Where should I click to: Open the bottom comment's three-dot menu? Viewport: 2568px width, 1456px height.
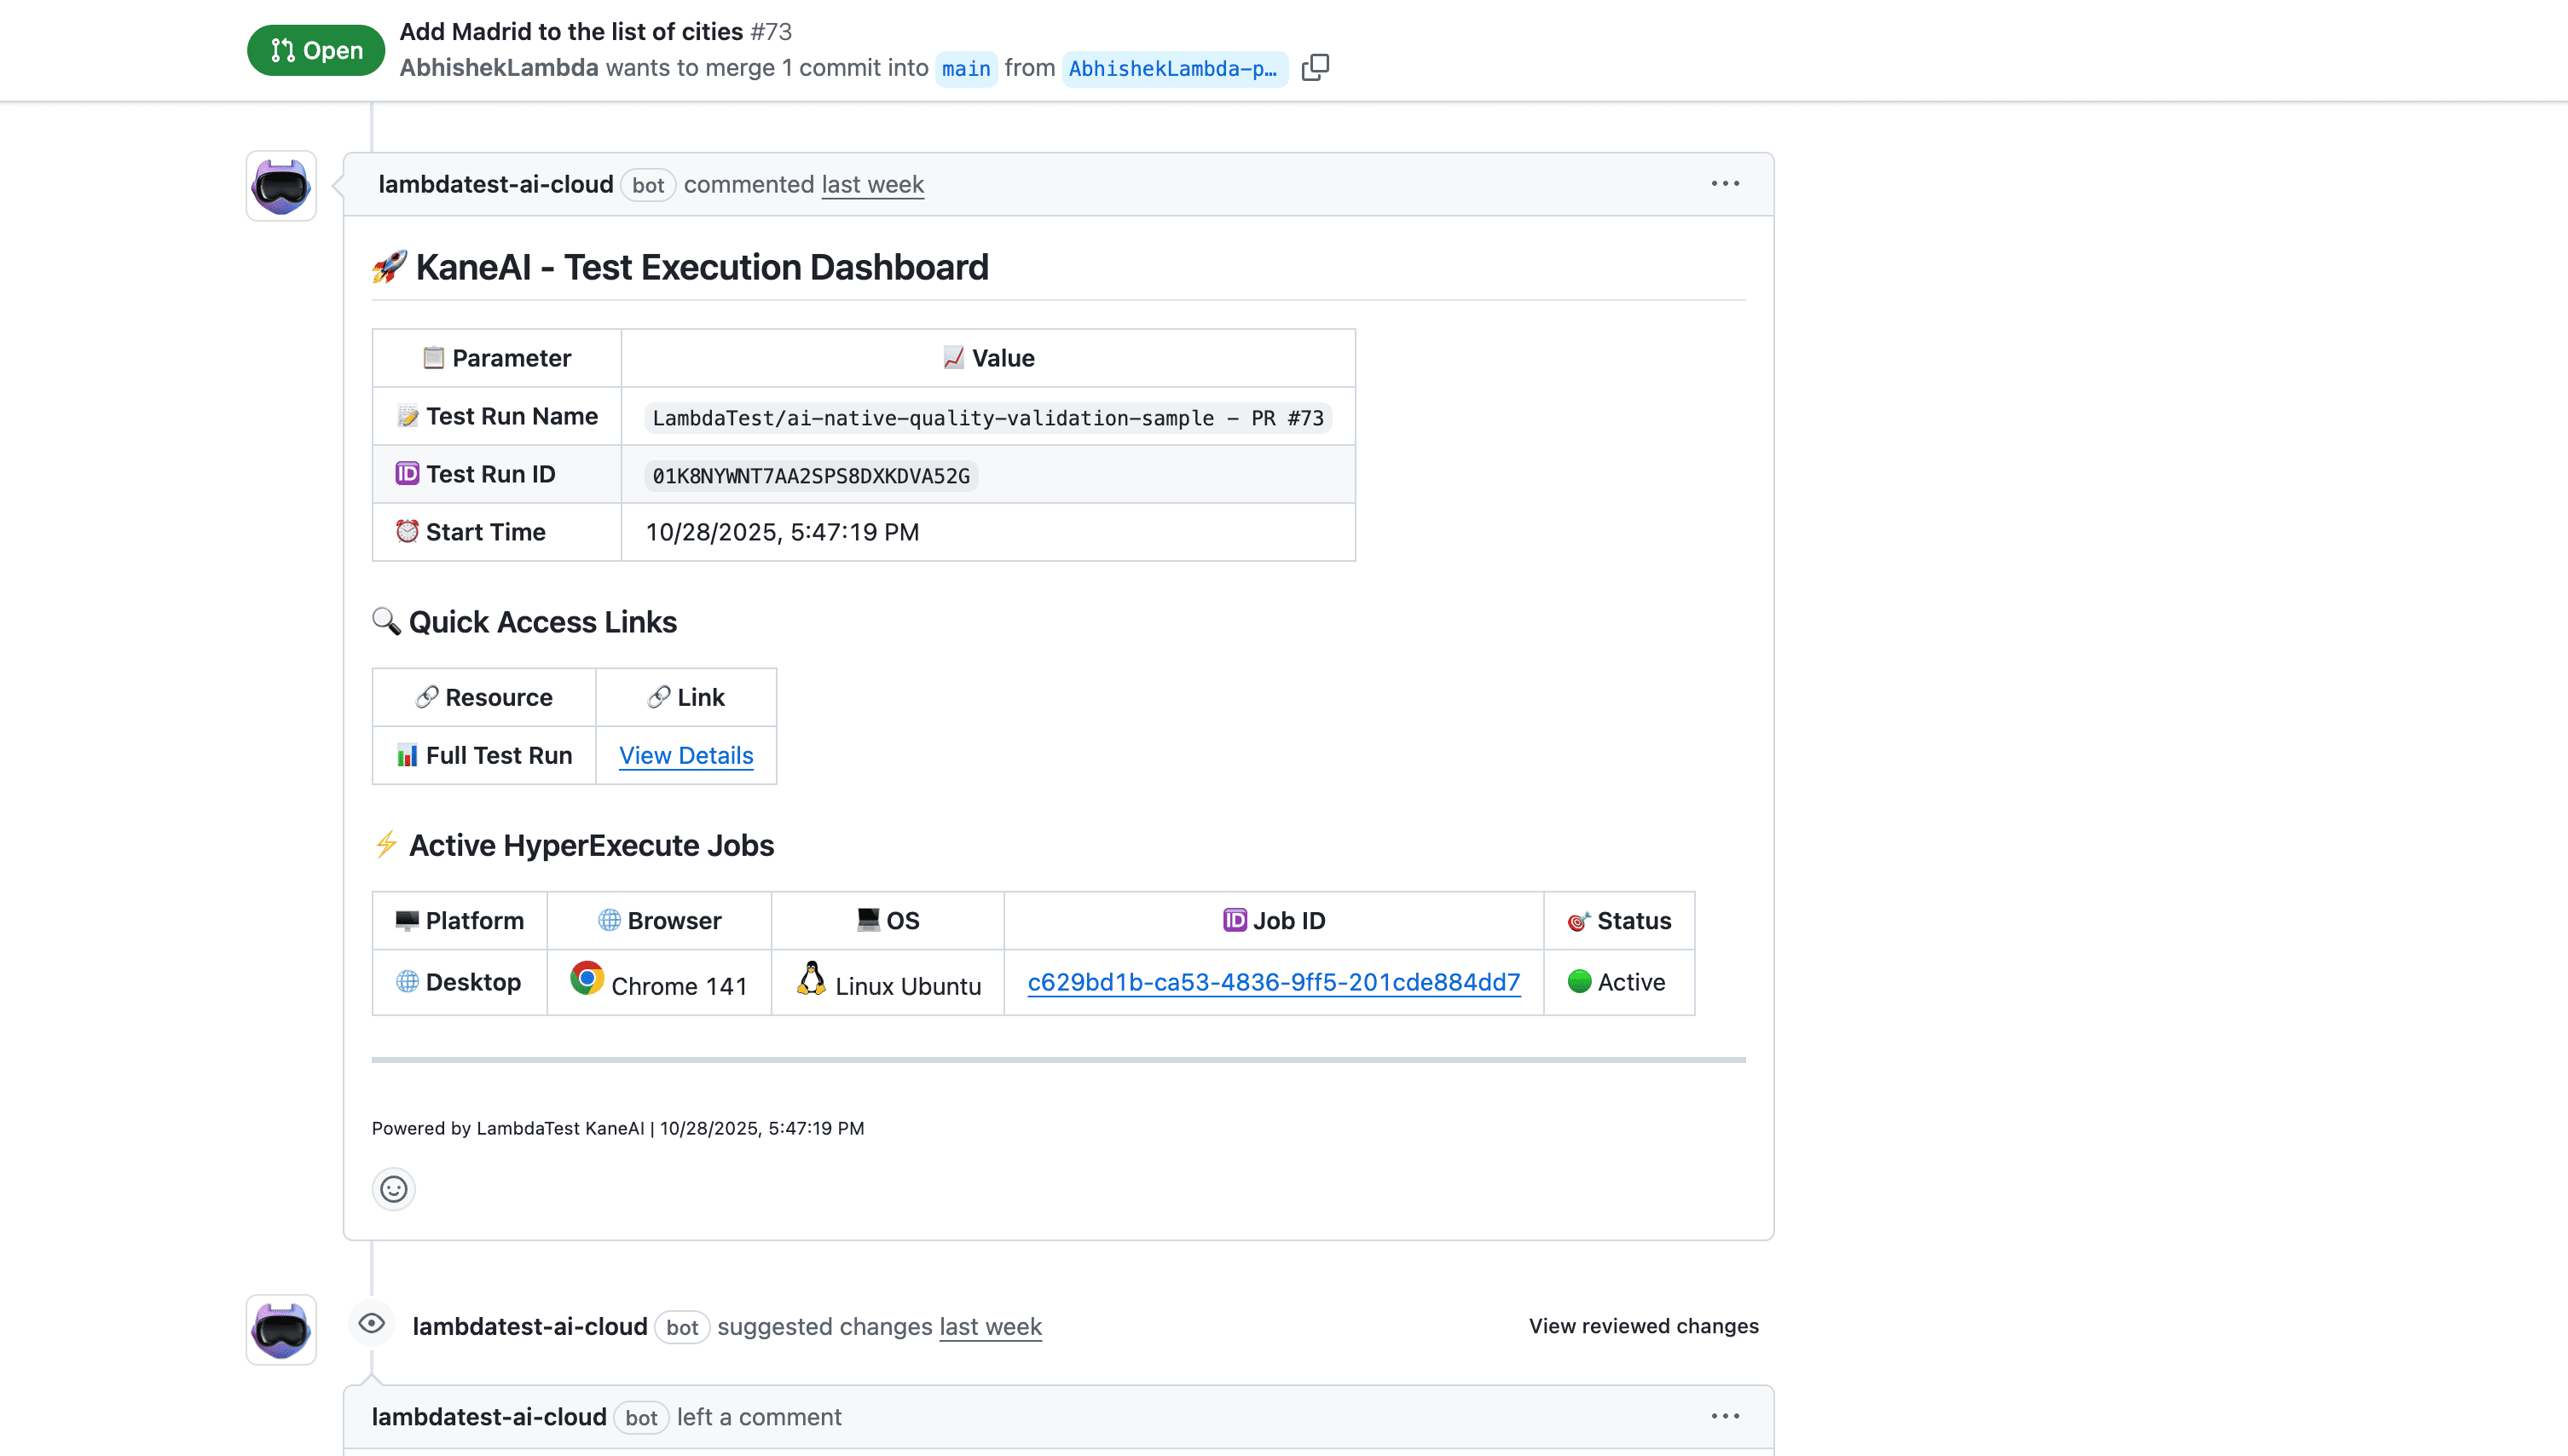pyautogui.click(x=1726, y=1414)
